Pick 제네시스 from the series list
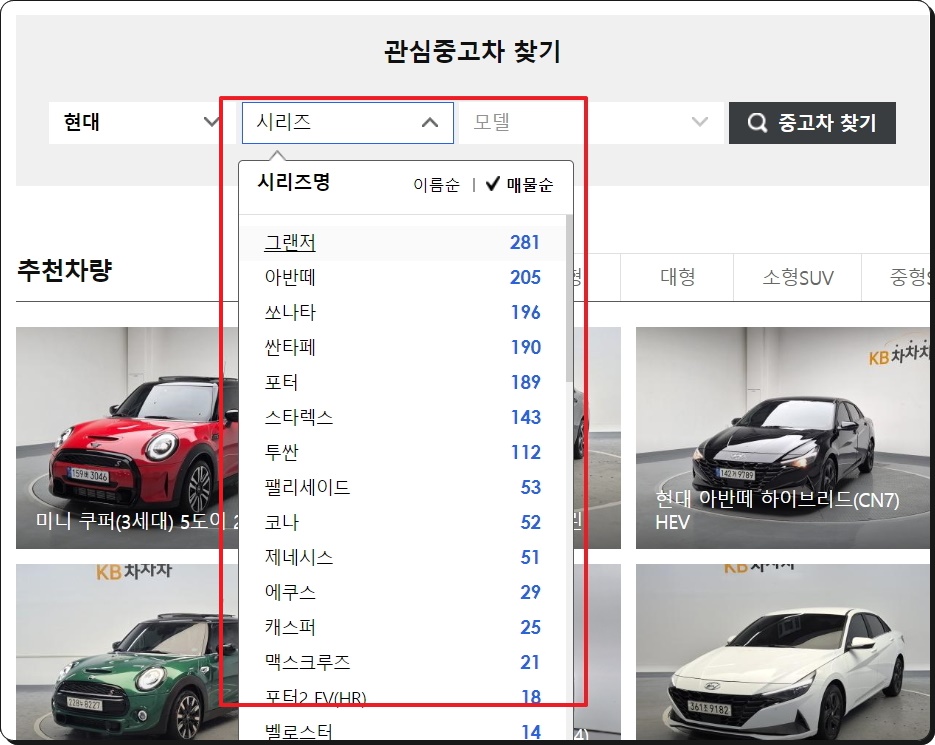 point(402,557)
